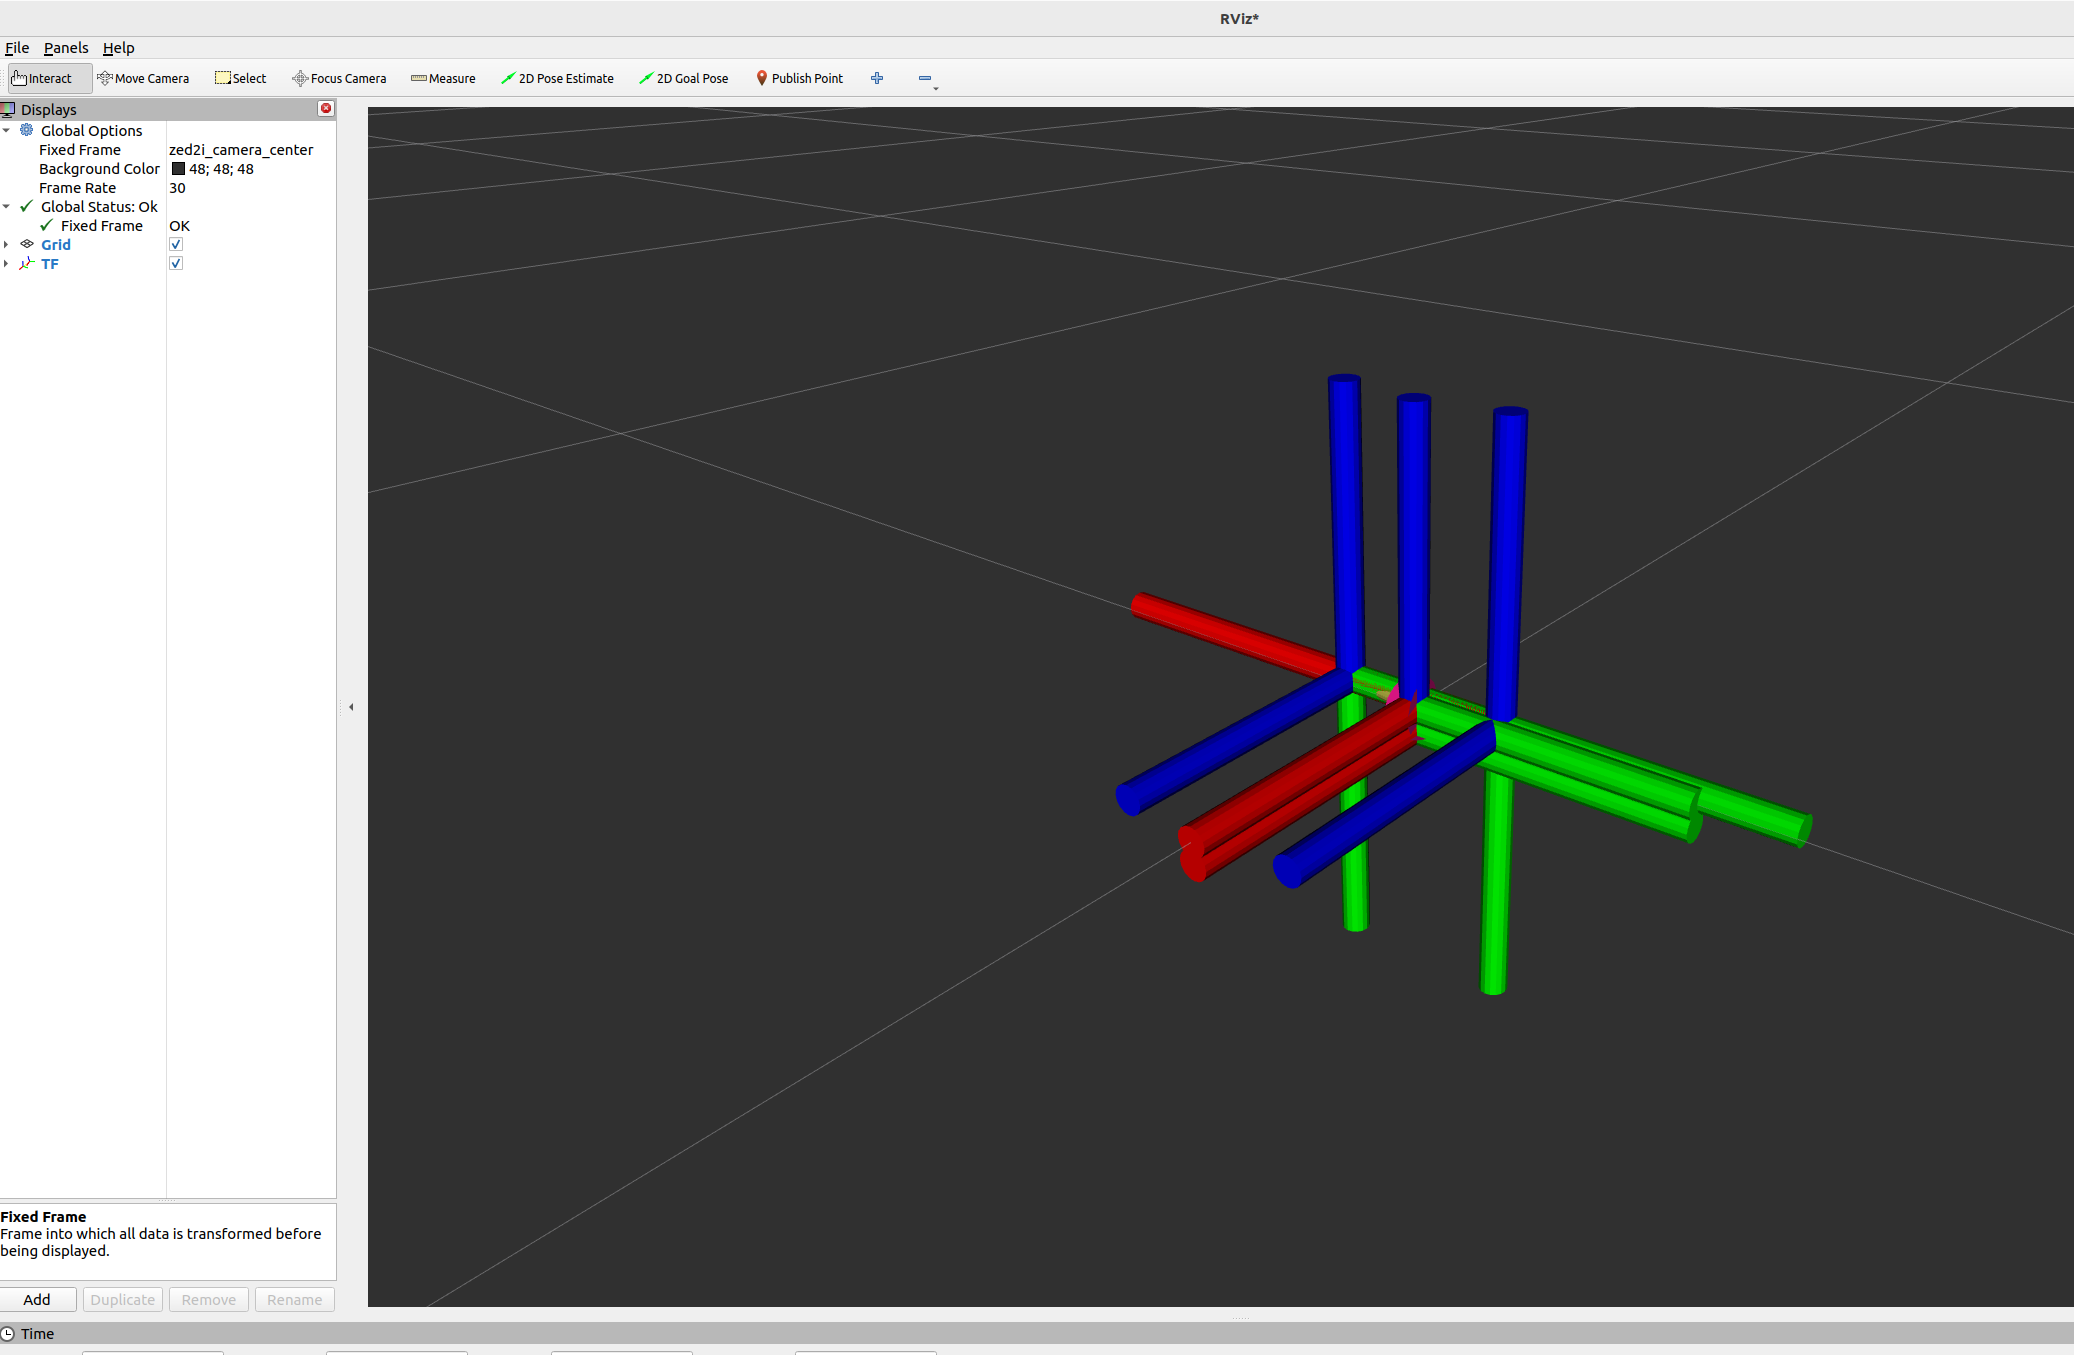2074x1355 pixels.
Task: Select the 2D Goal Pose tool
Action: click(x=683, y=78)
